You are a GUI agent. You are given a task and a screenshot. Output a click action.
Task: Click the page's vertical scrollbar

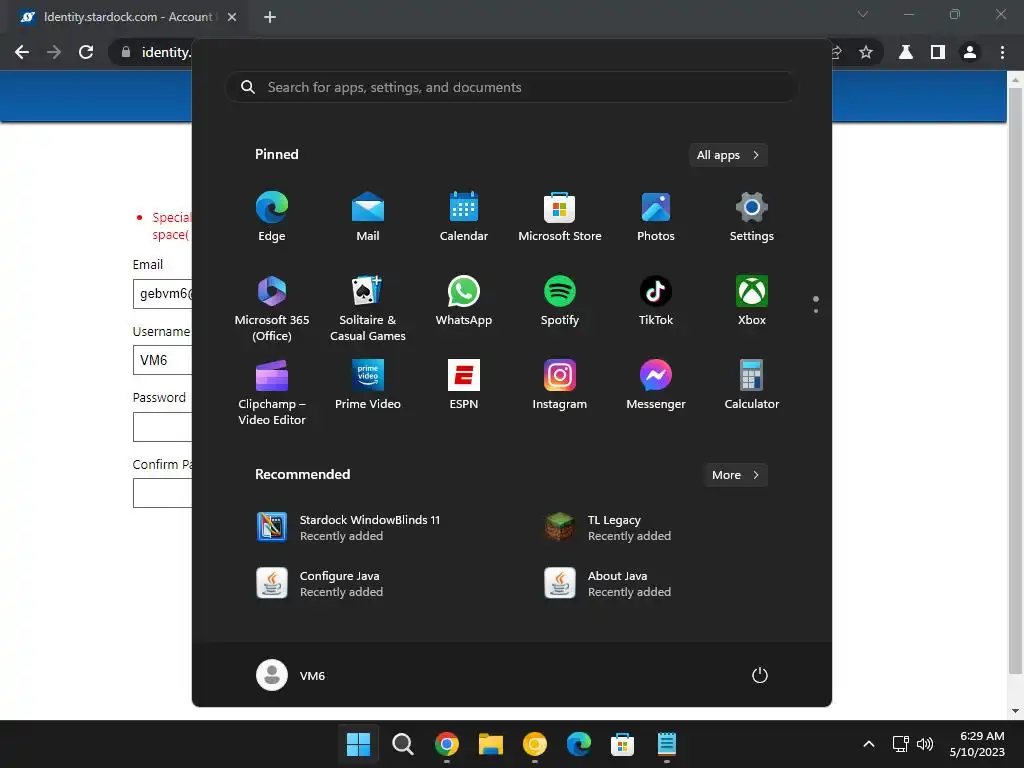pyautogui.click(x=1015, y=381)
